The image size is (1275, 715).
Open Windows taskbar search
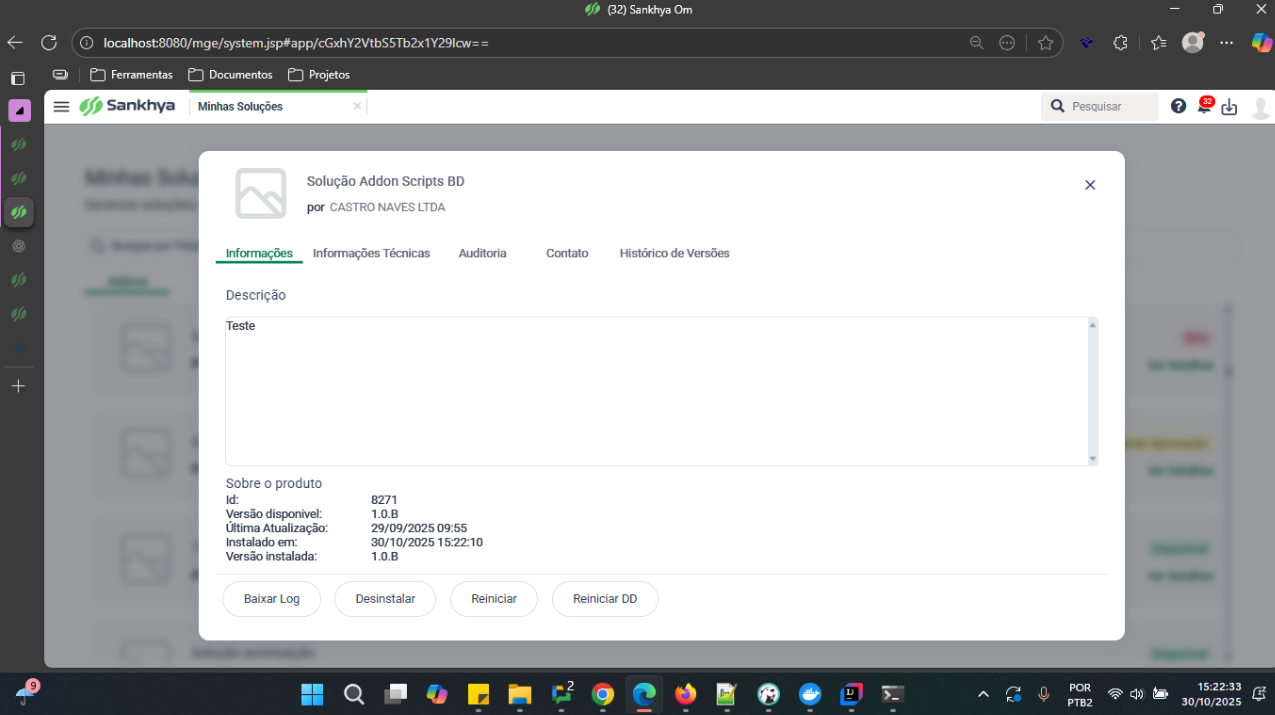click(353, 694)
